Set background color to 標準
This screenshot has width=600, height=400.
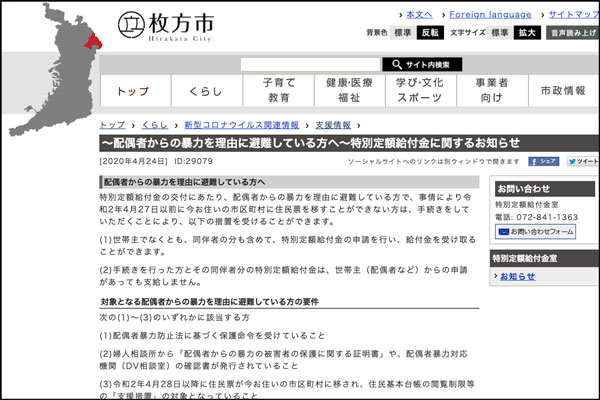coord(402,33)
